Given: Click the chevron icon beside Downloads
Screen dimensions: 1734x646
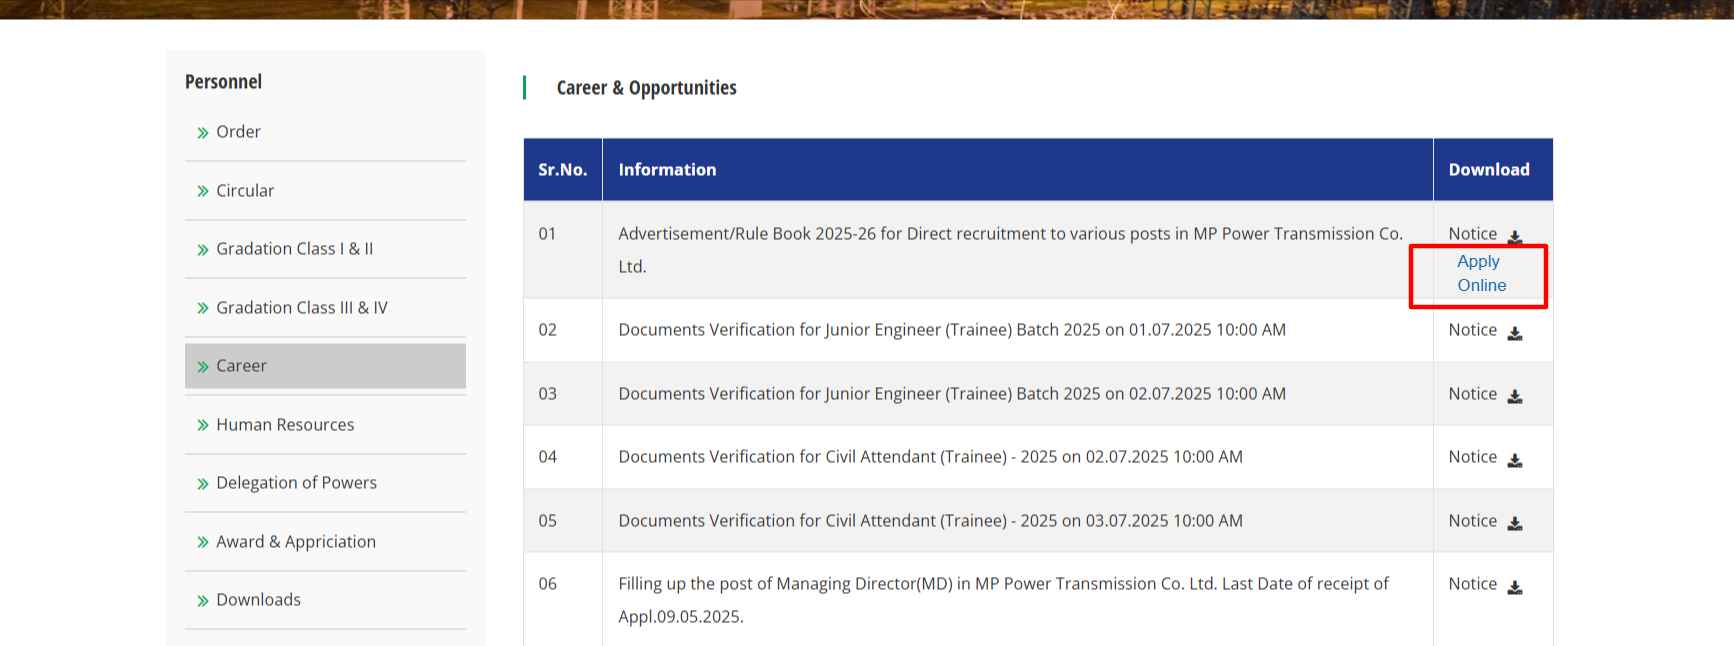Looking at the screenshot, I should (x=203, y=601).
